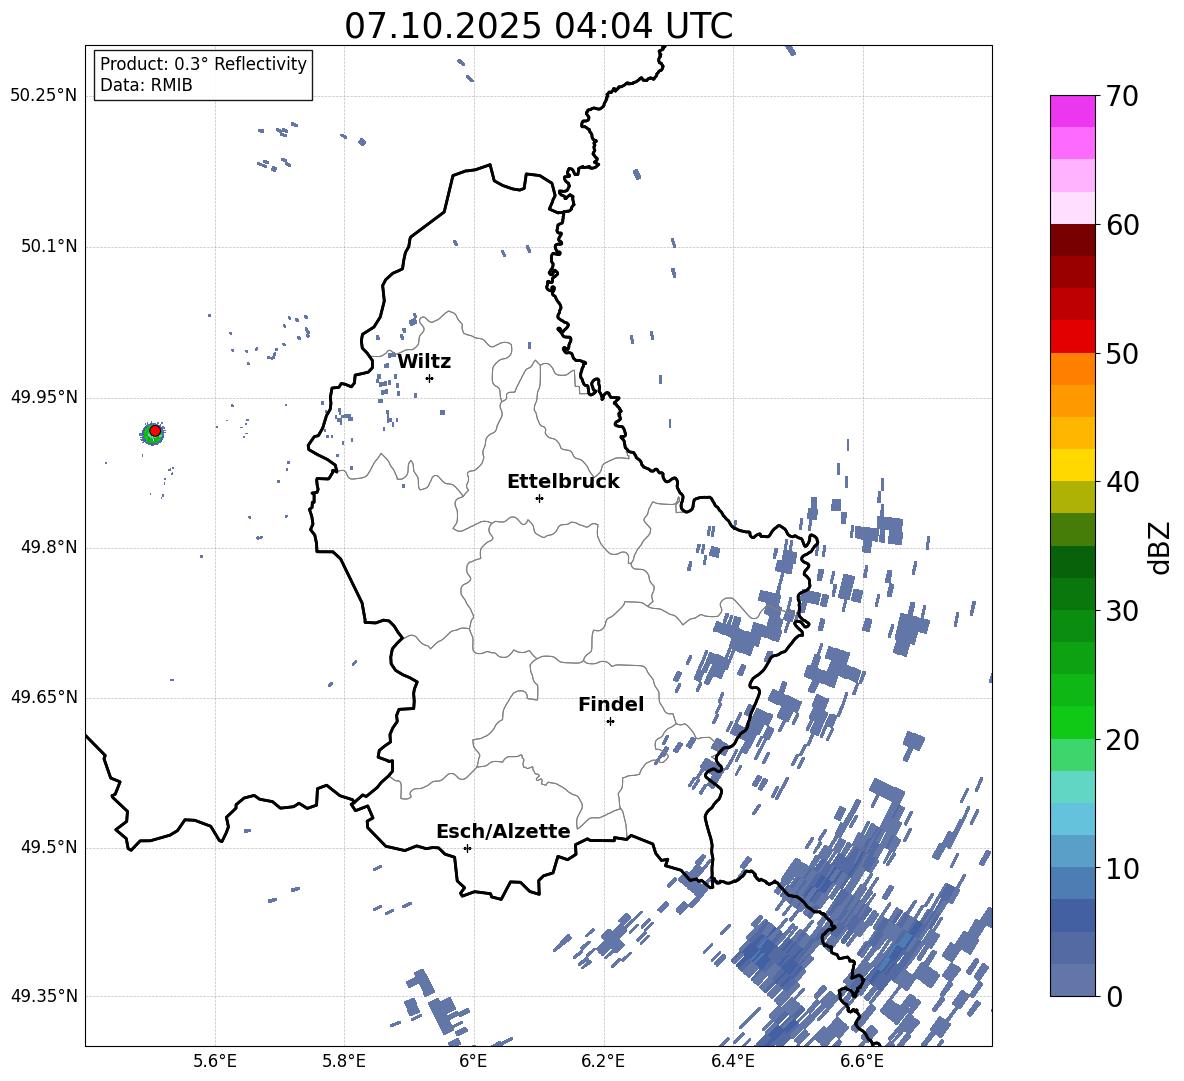Click the red radar site marker
The width and height of the screenshot is (1184, 1081).
click(x=155, y=430)
